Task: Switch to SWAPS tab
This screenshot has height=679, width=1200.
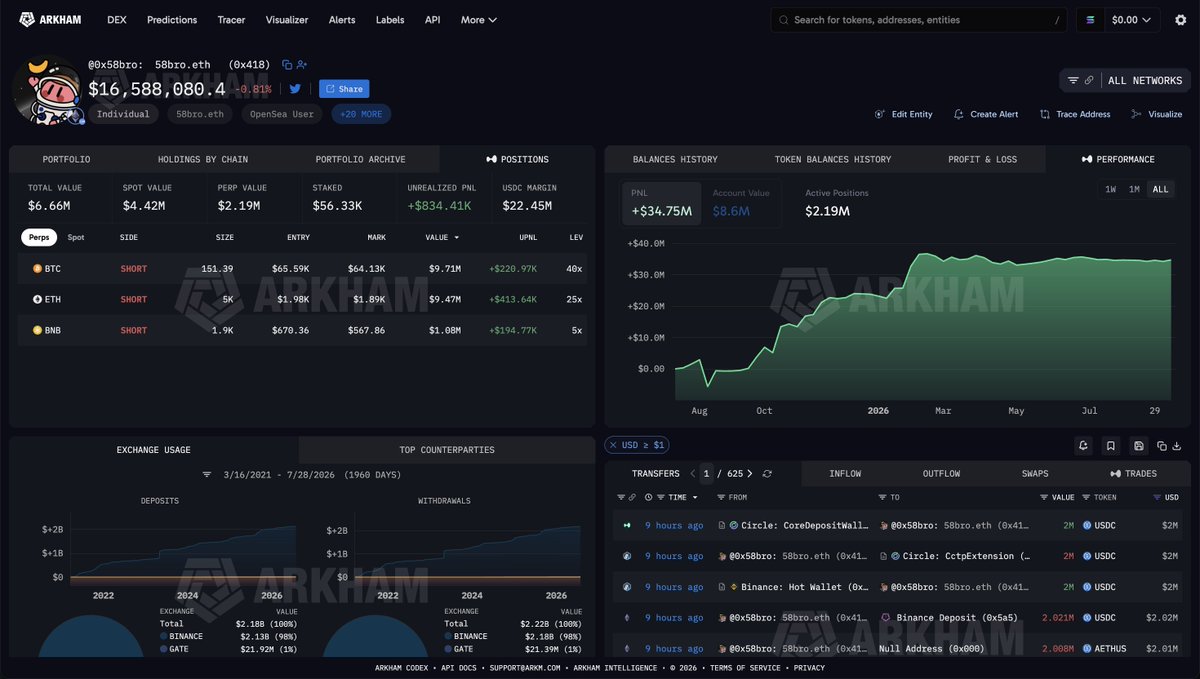Action: 1035,474
